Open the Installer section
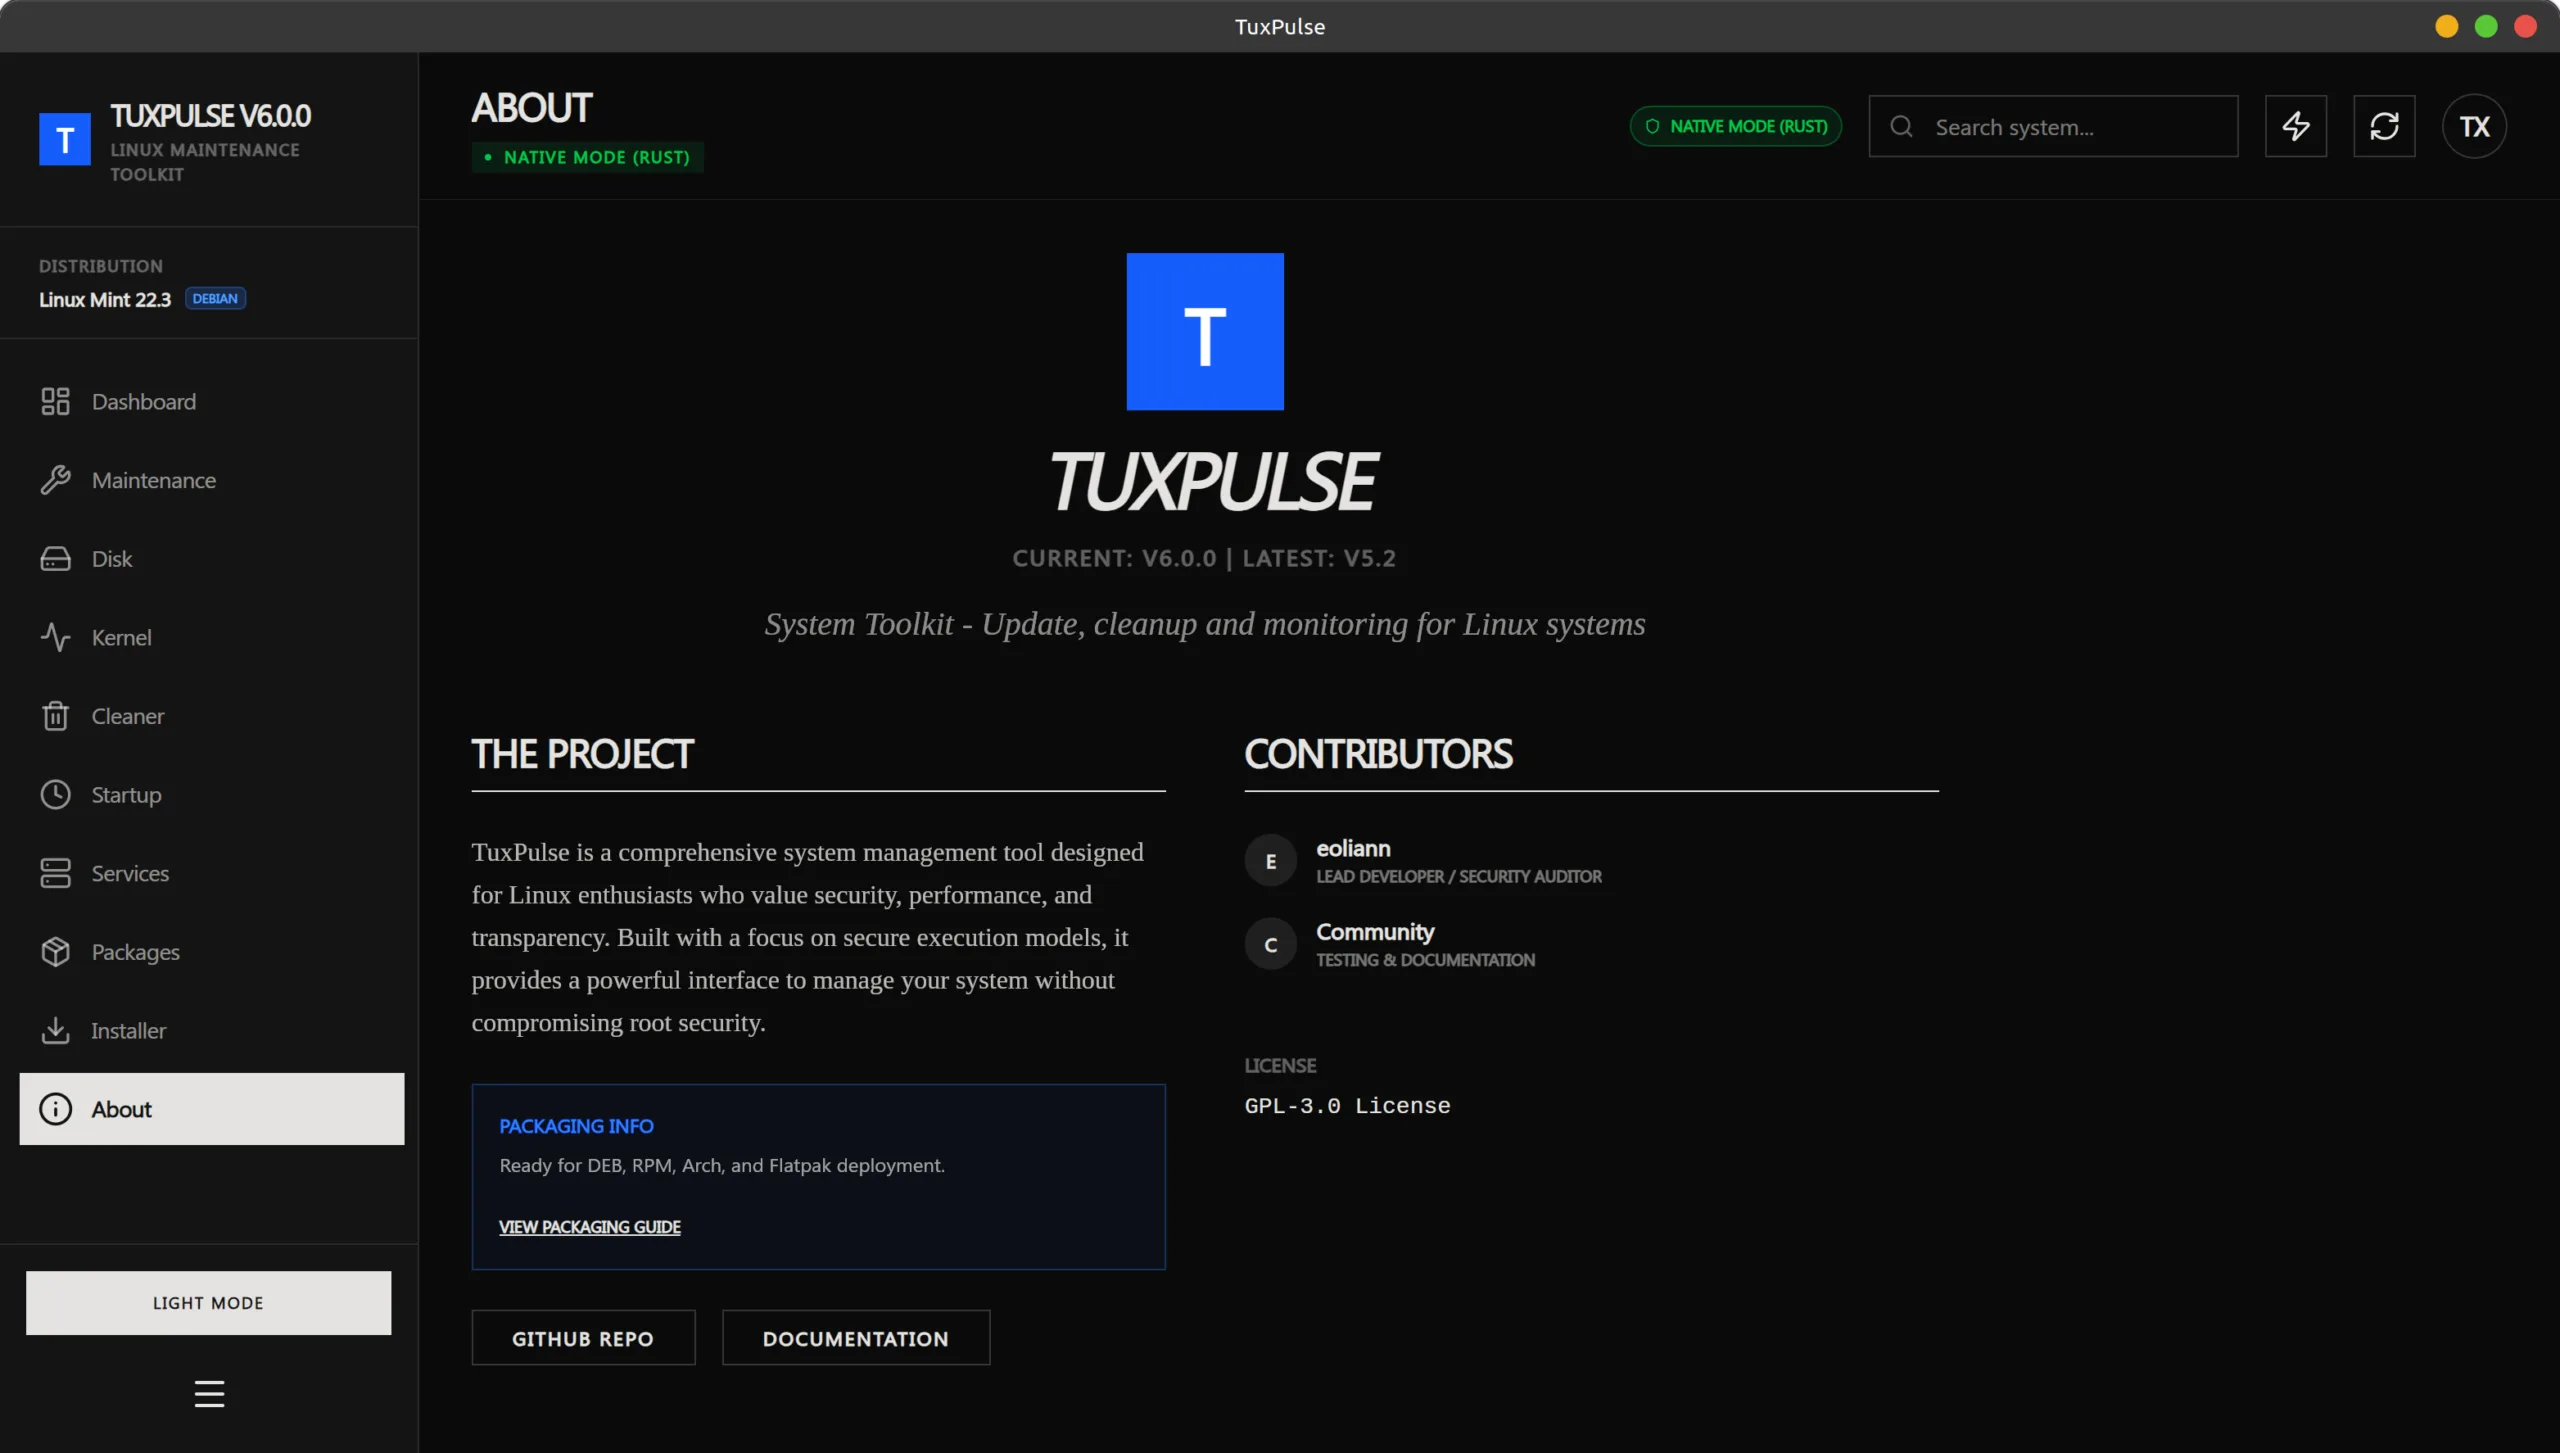The height and width of the screenshot is (1453, 2560). [128, 1030]
